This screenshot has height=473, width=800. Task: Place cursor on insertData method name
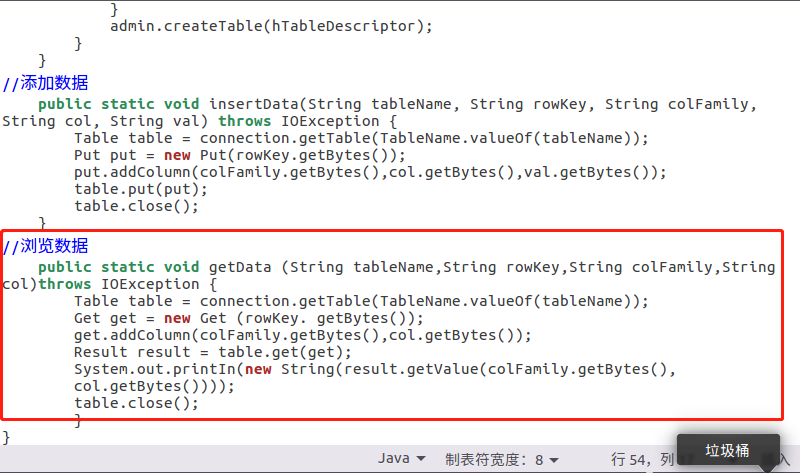(x=254, y=104)
